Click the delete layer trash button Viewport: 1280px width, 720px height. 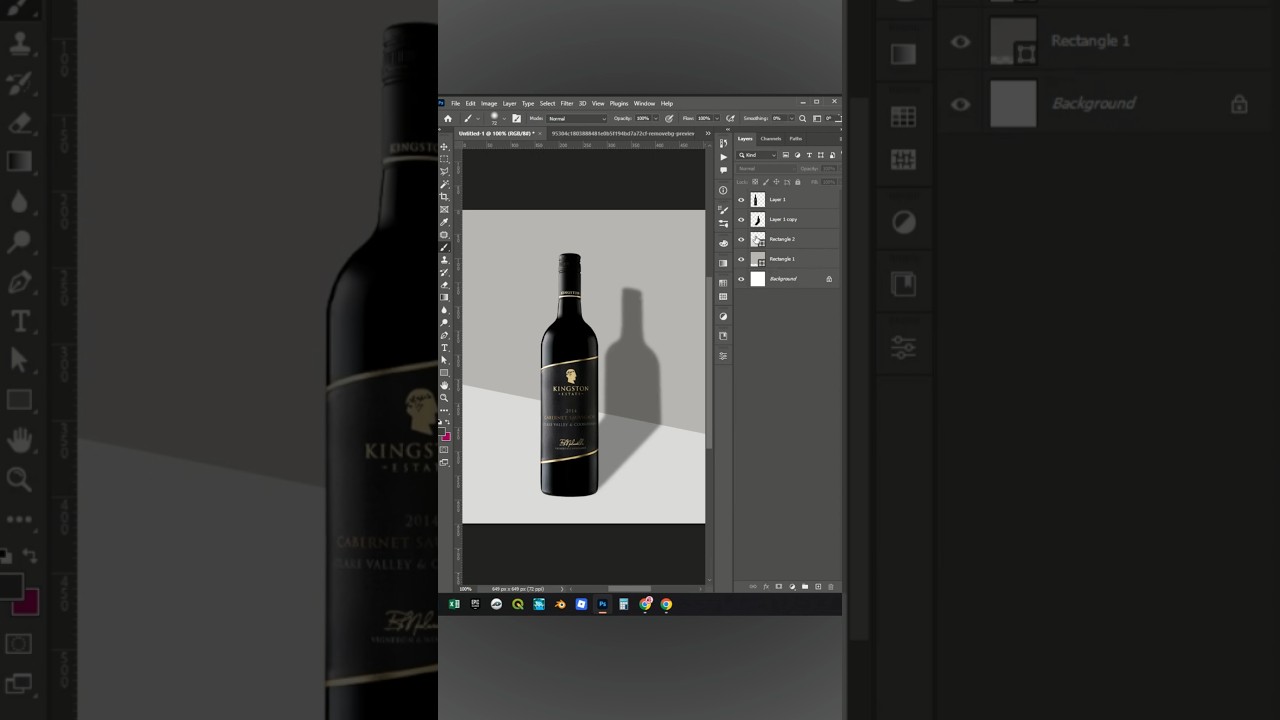tap(831, 587)
